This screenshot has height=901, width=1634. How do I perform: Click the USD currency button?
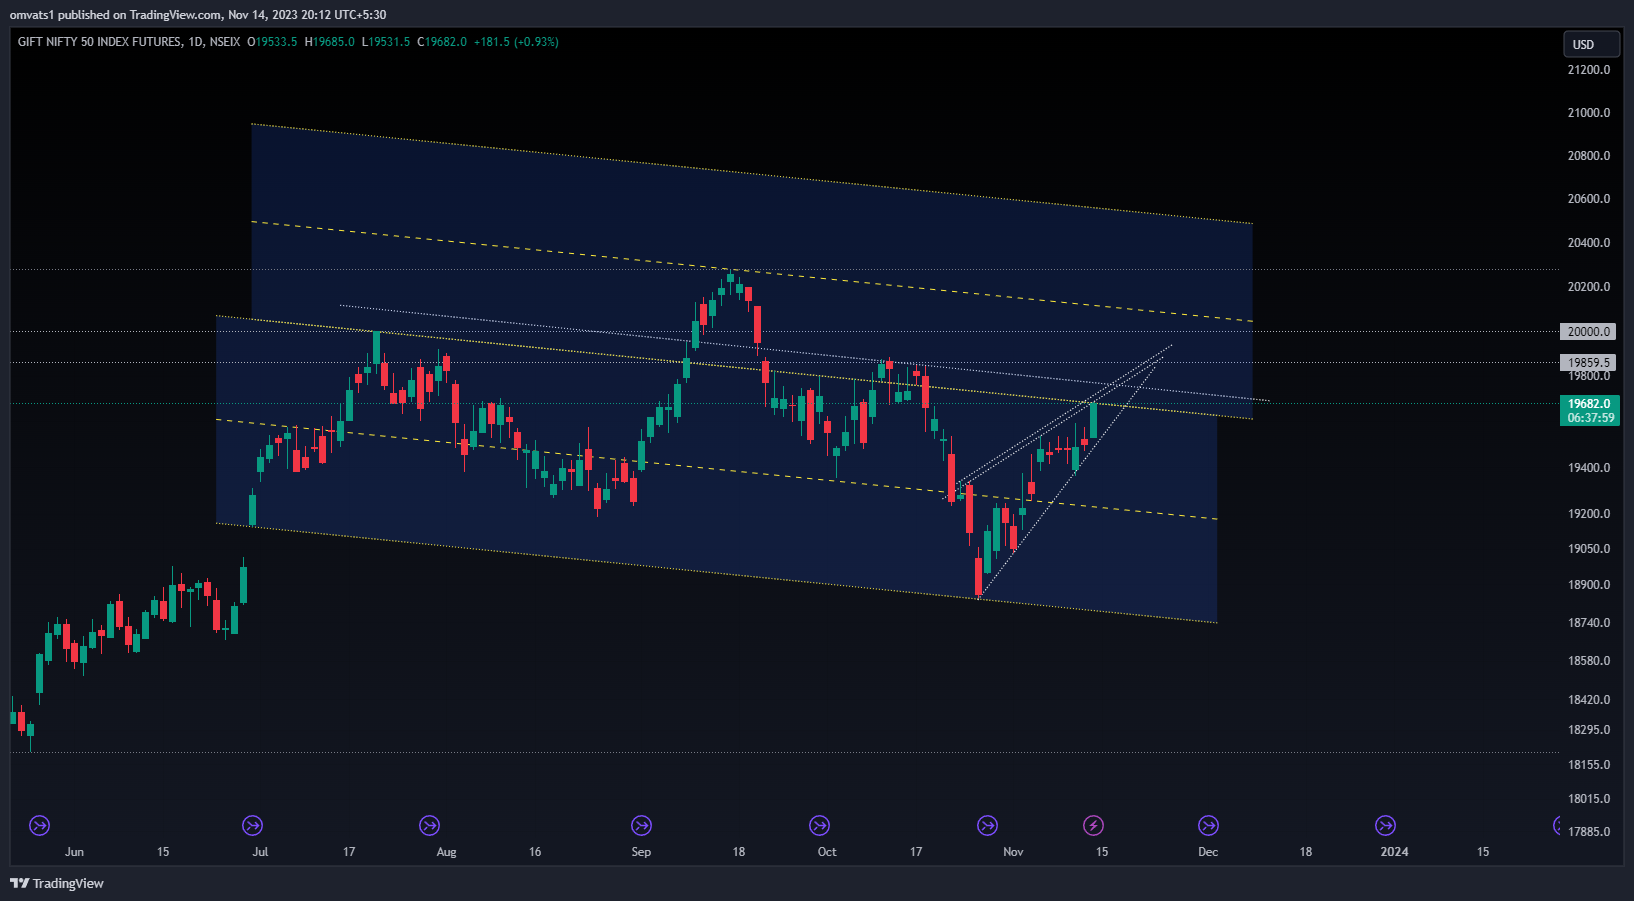[1591, 44]
